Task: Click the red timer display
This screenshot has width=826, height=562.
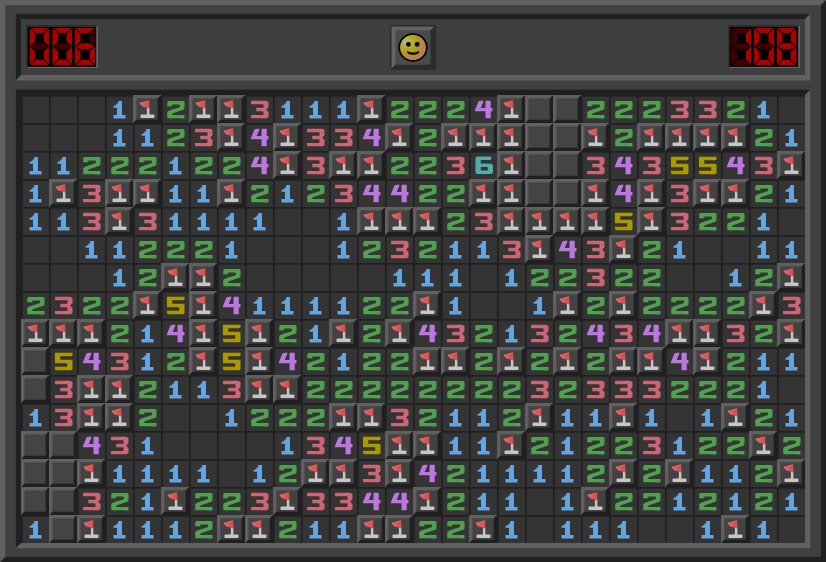Action: pos(763,47)
